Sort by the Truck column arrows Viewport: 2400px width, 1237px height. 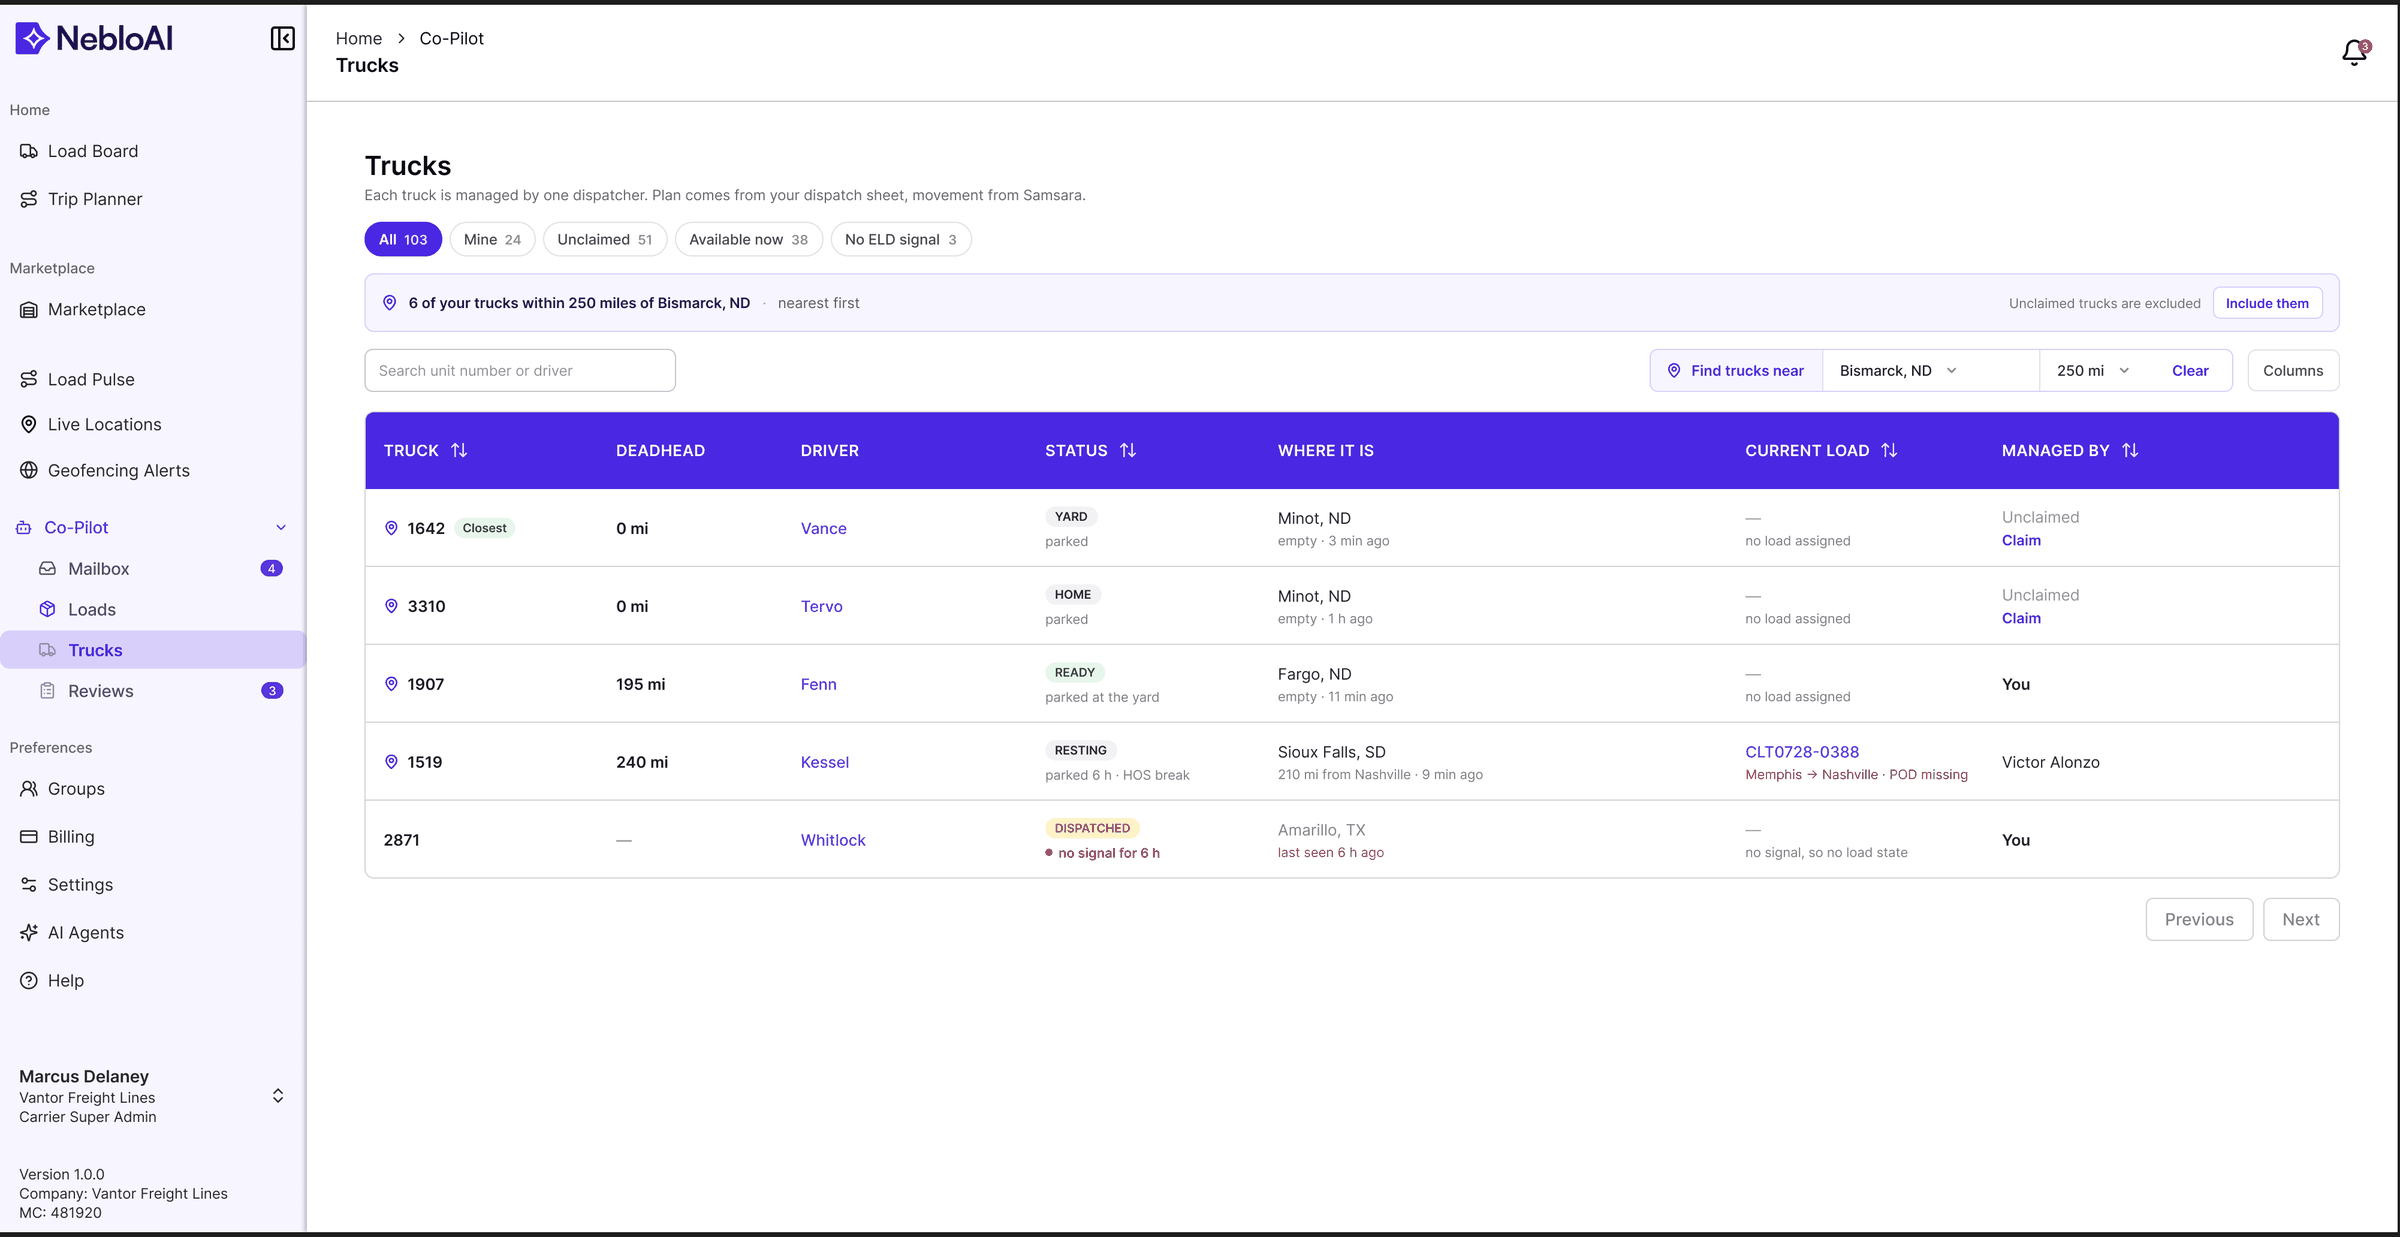[459, 451]
